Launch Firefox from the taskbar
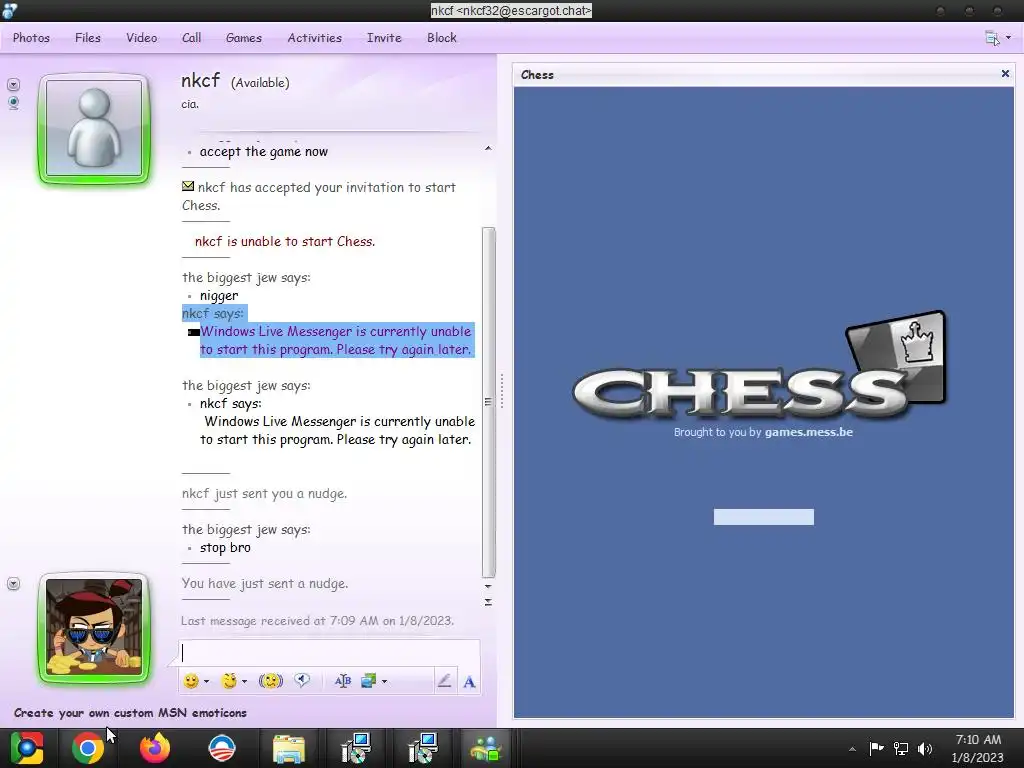Screen dimensions: 1024x768 click(155, 748)
